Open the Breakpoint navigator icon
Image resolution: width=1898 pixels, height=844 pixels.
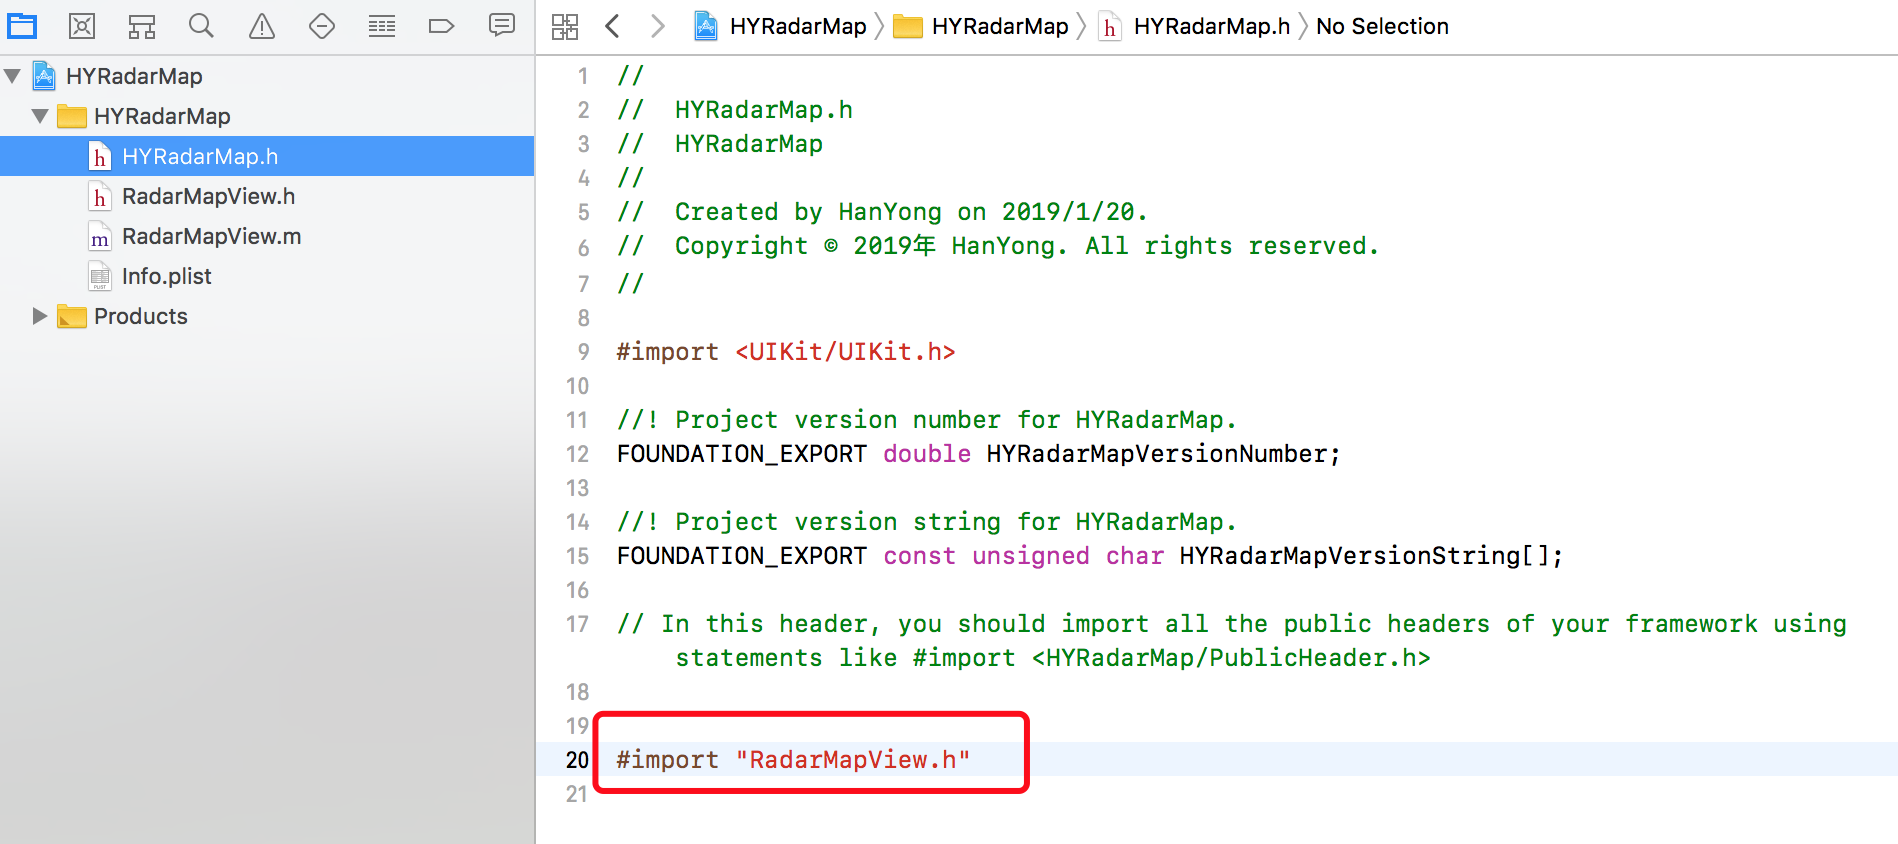441,26
